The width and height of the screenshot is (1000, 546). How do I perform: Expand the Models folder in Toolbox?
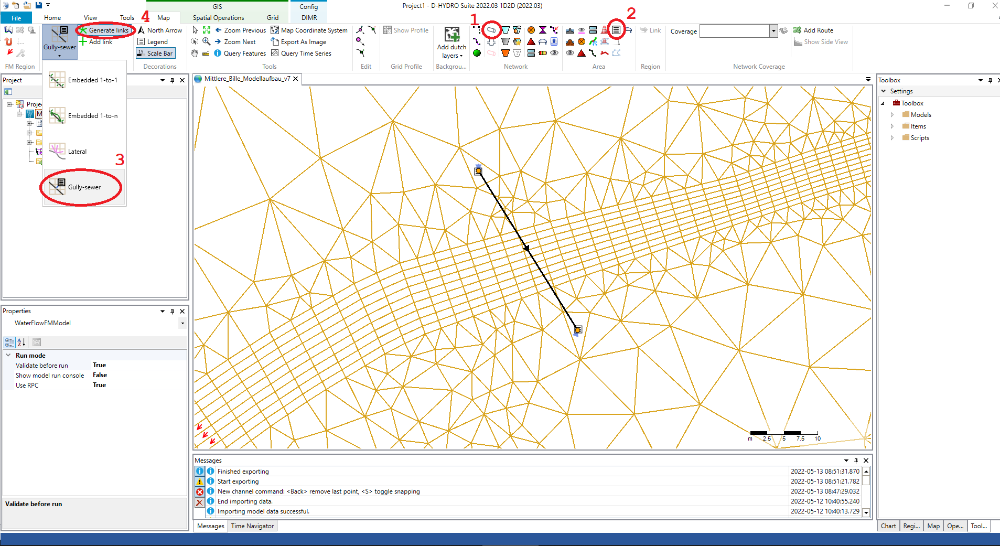(892, 115)
